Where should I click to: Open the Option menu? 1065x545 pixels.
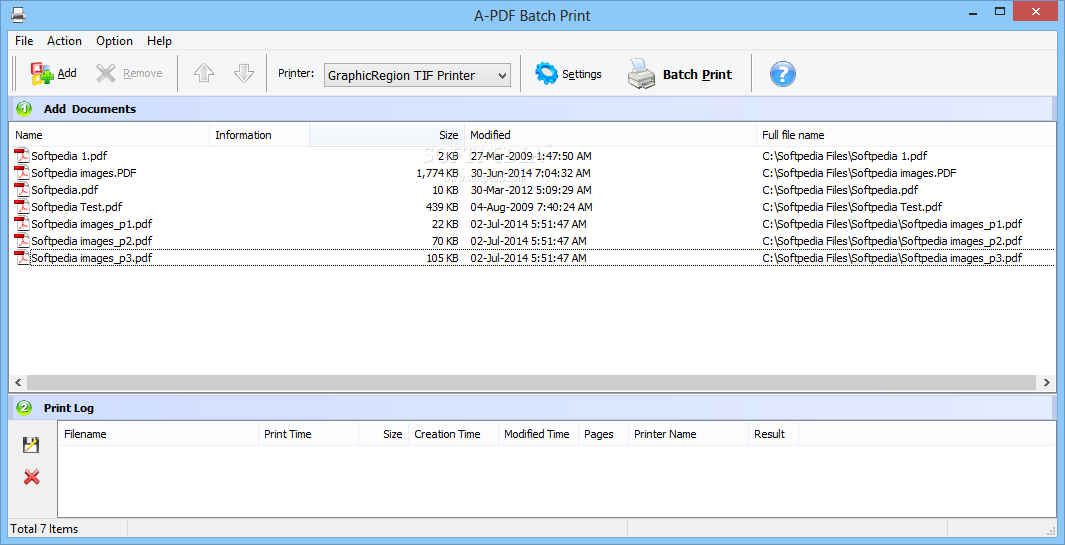pyautogui.click(x=114, y=41)
